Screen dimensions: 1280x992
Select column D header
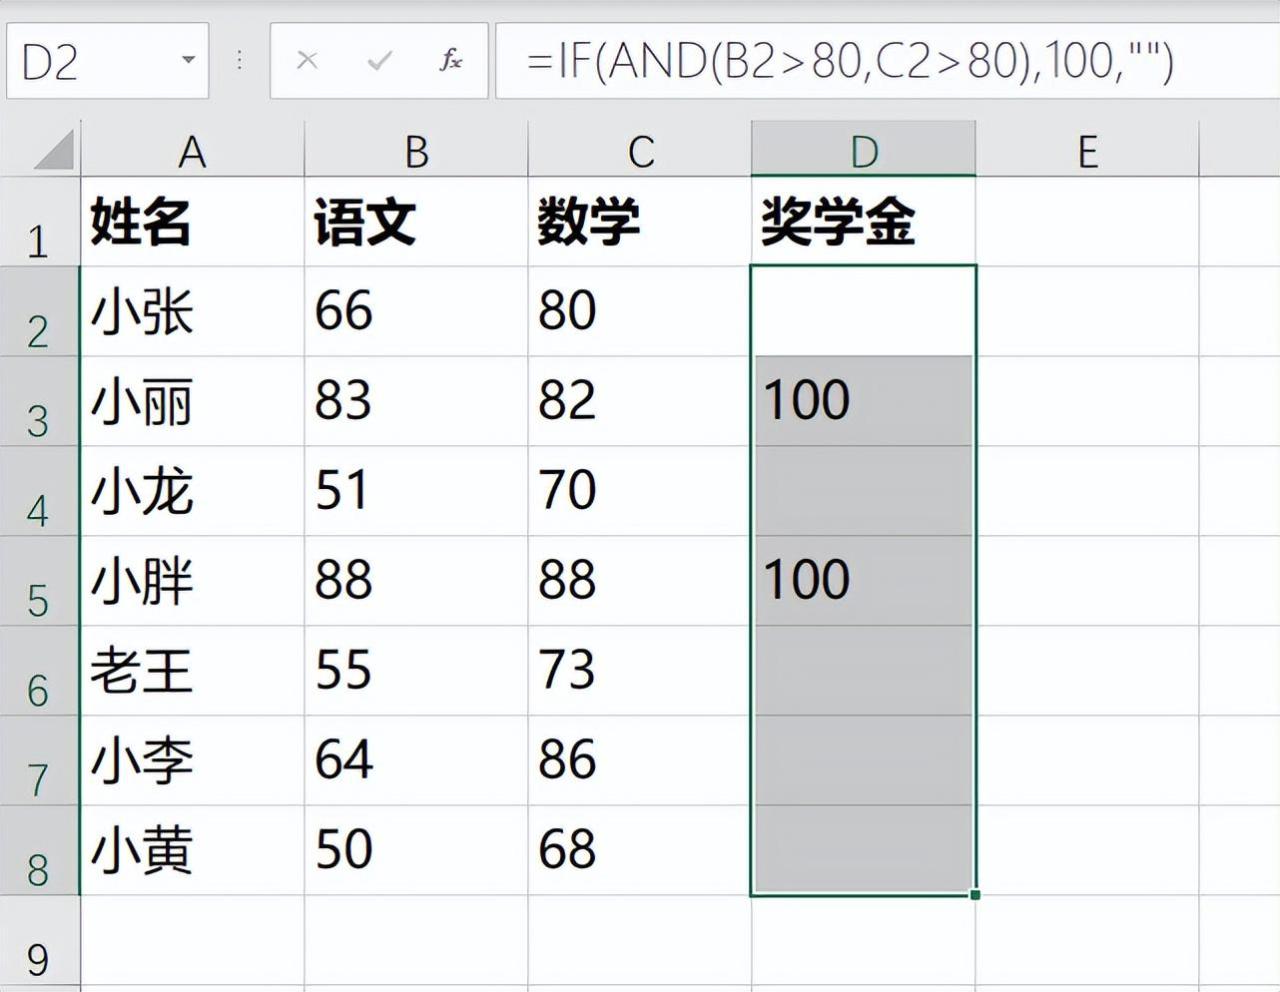[x=864, y=151]
